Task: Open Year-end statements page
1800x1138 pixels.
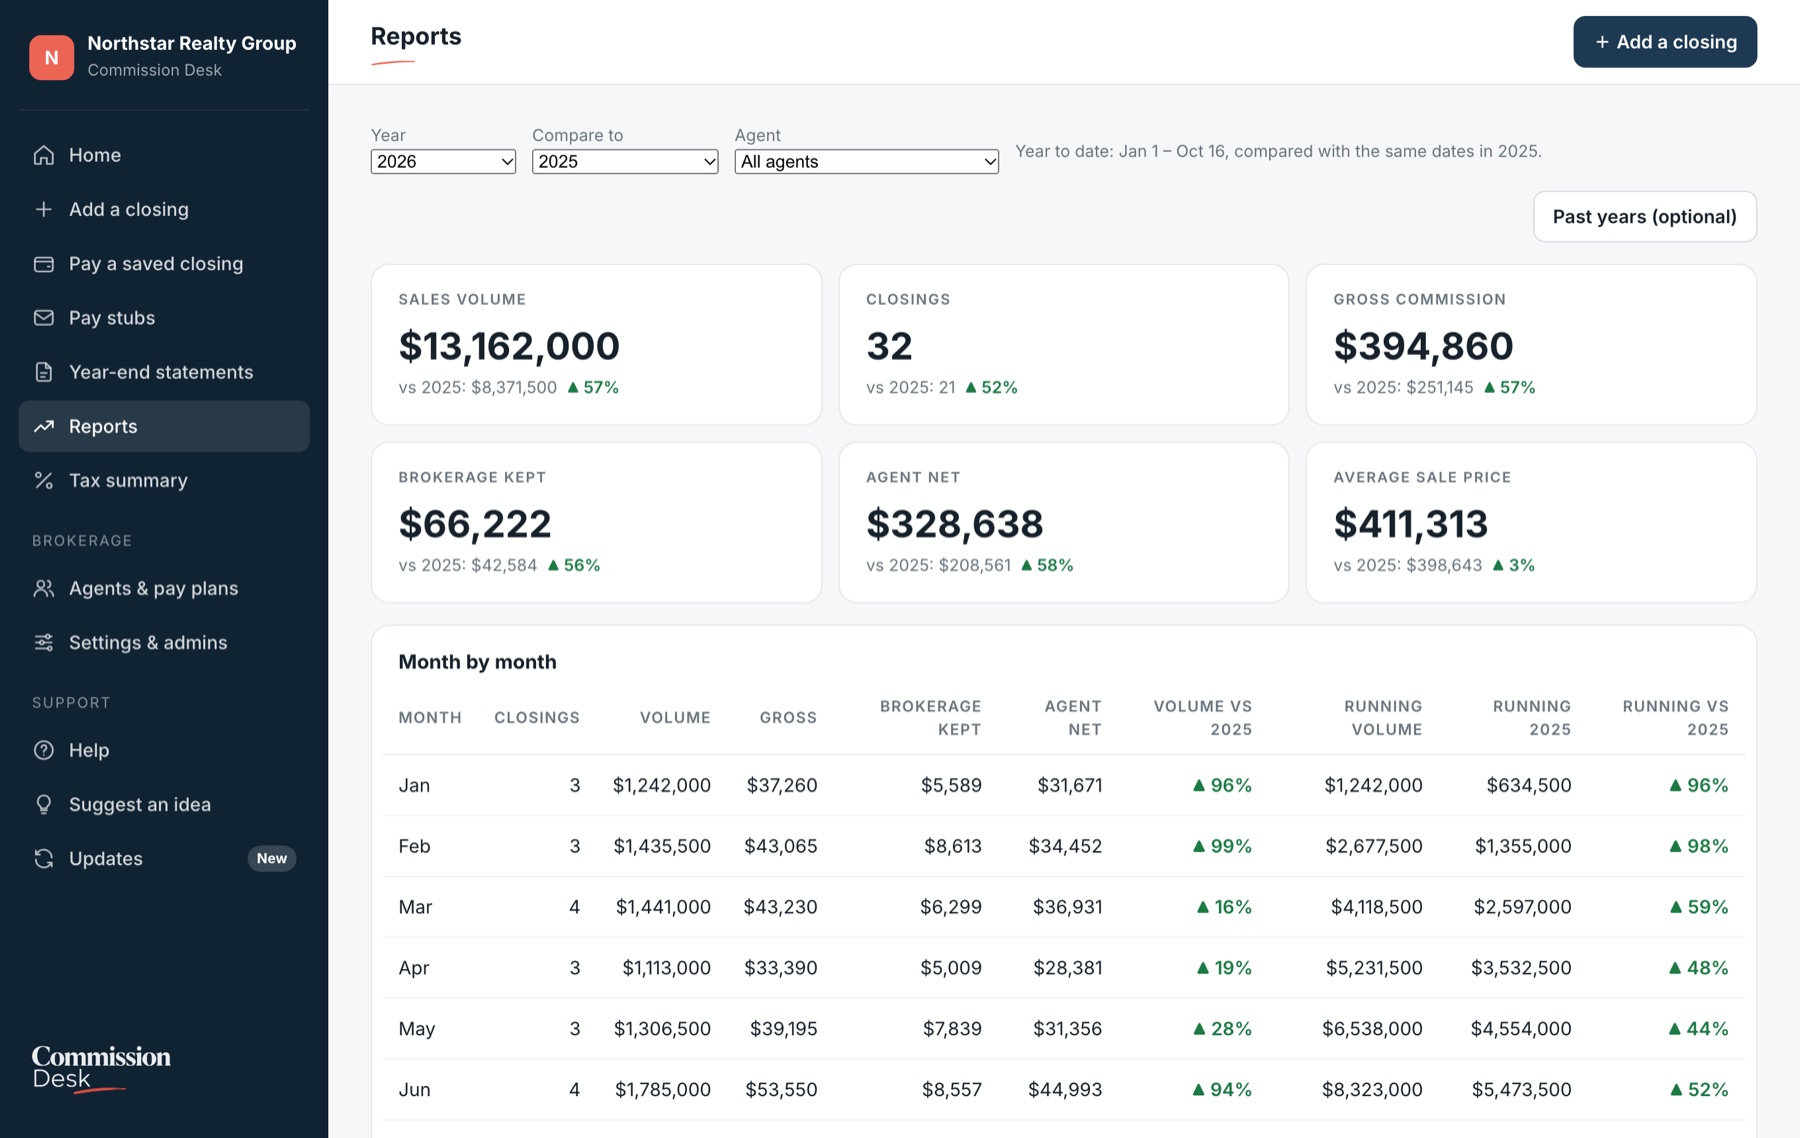Action: point(164,372)
